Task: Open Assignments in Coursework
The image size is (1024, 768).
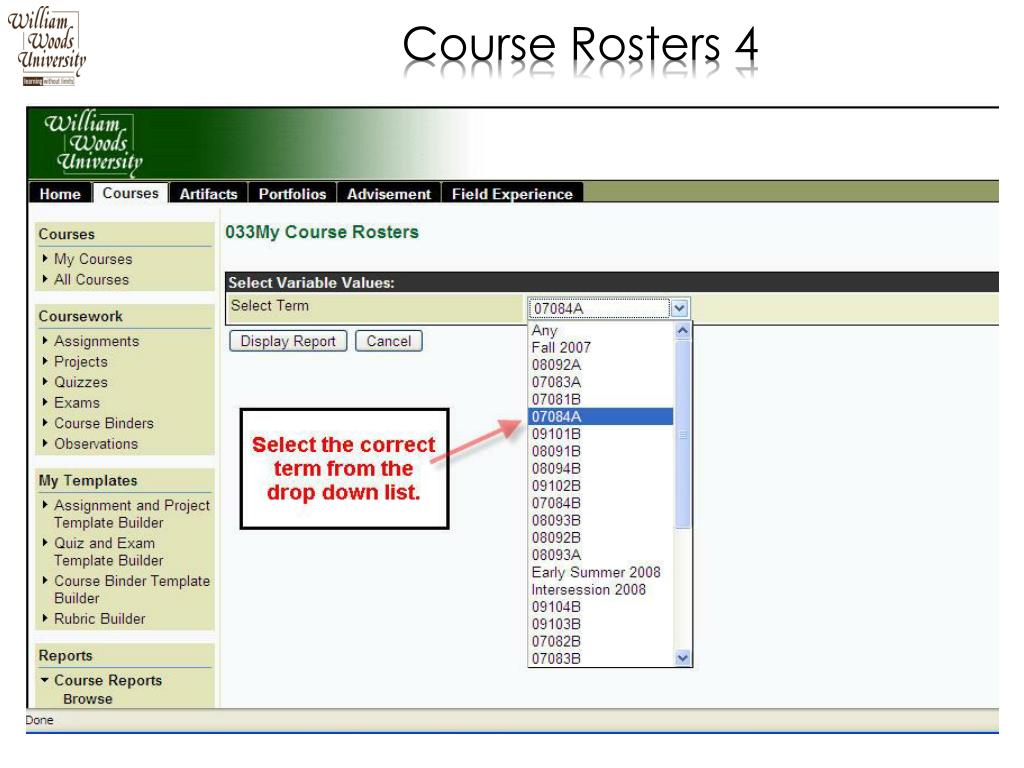Action: [x=97, y=341]
